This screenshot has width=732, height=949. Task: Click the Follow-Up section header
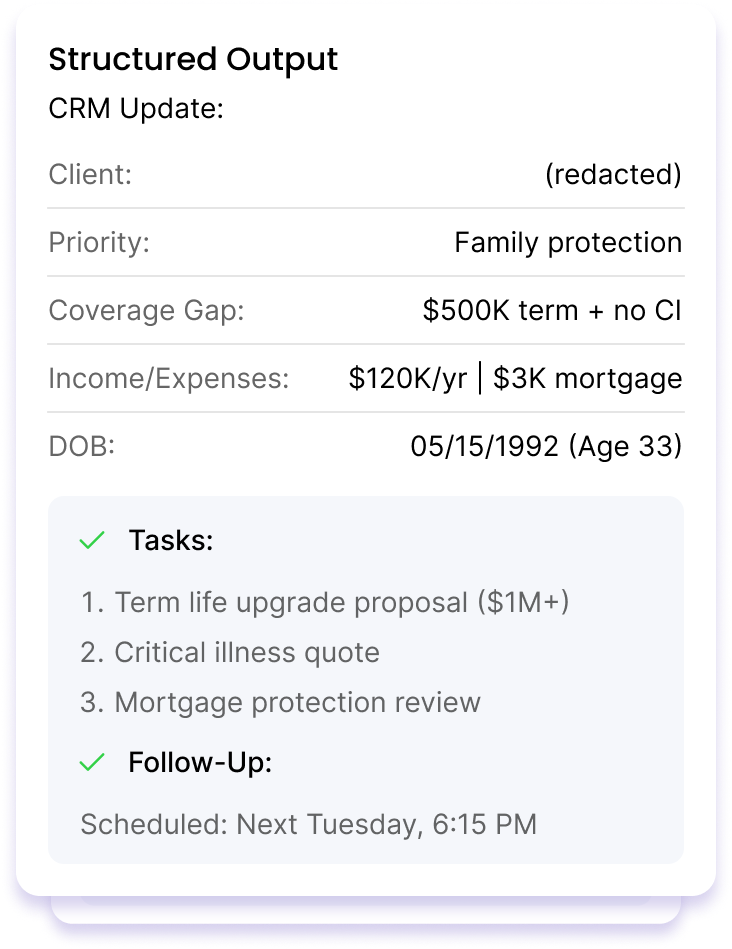pyautogui.click(x=200, y=762)
